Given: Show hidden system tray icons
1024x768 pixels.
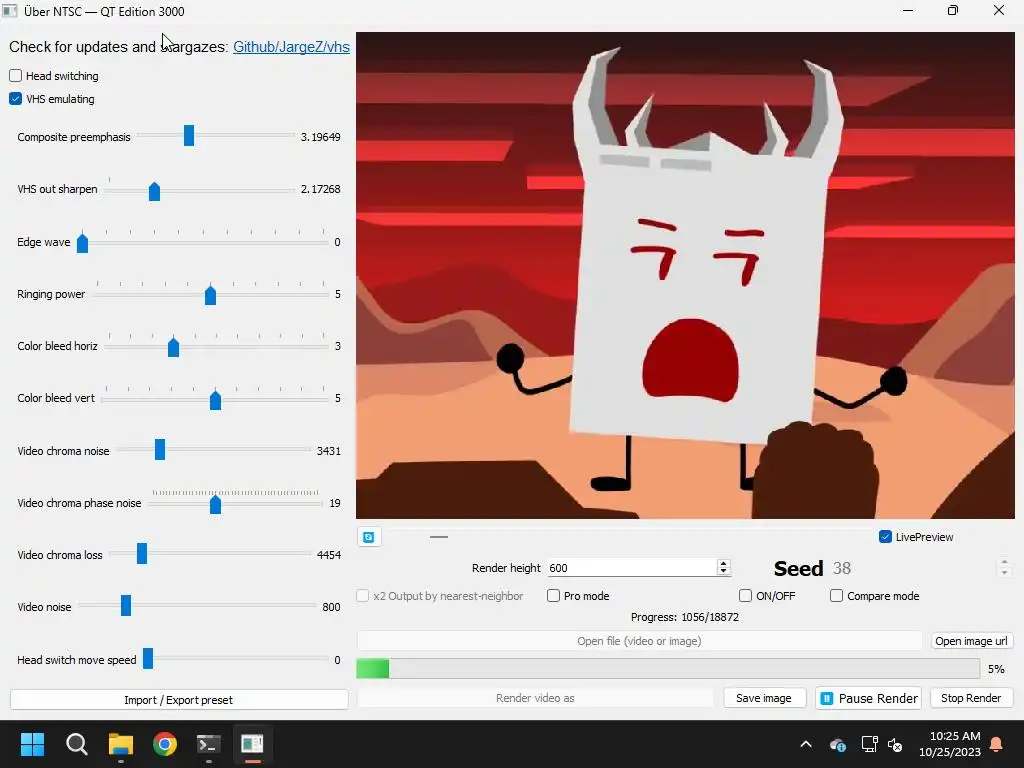Looking at the screenshot, I should pos(806,744).
